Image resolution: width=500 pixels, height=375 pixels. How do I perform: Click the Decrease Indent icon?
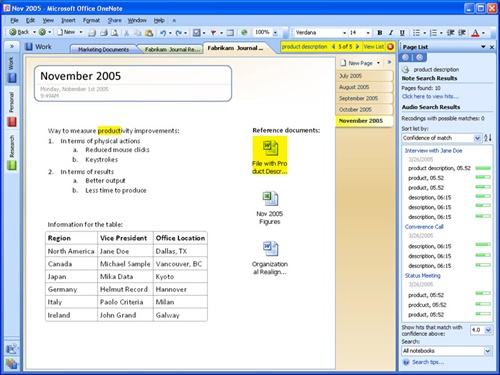coord(450,33)
